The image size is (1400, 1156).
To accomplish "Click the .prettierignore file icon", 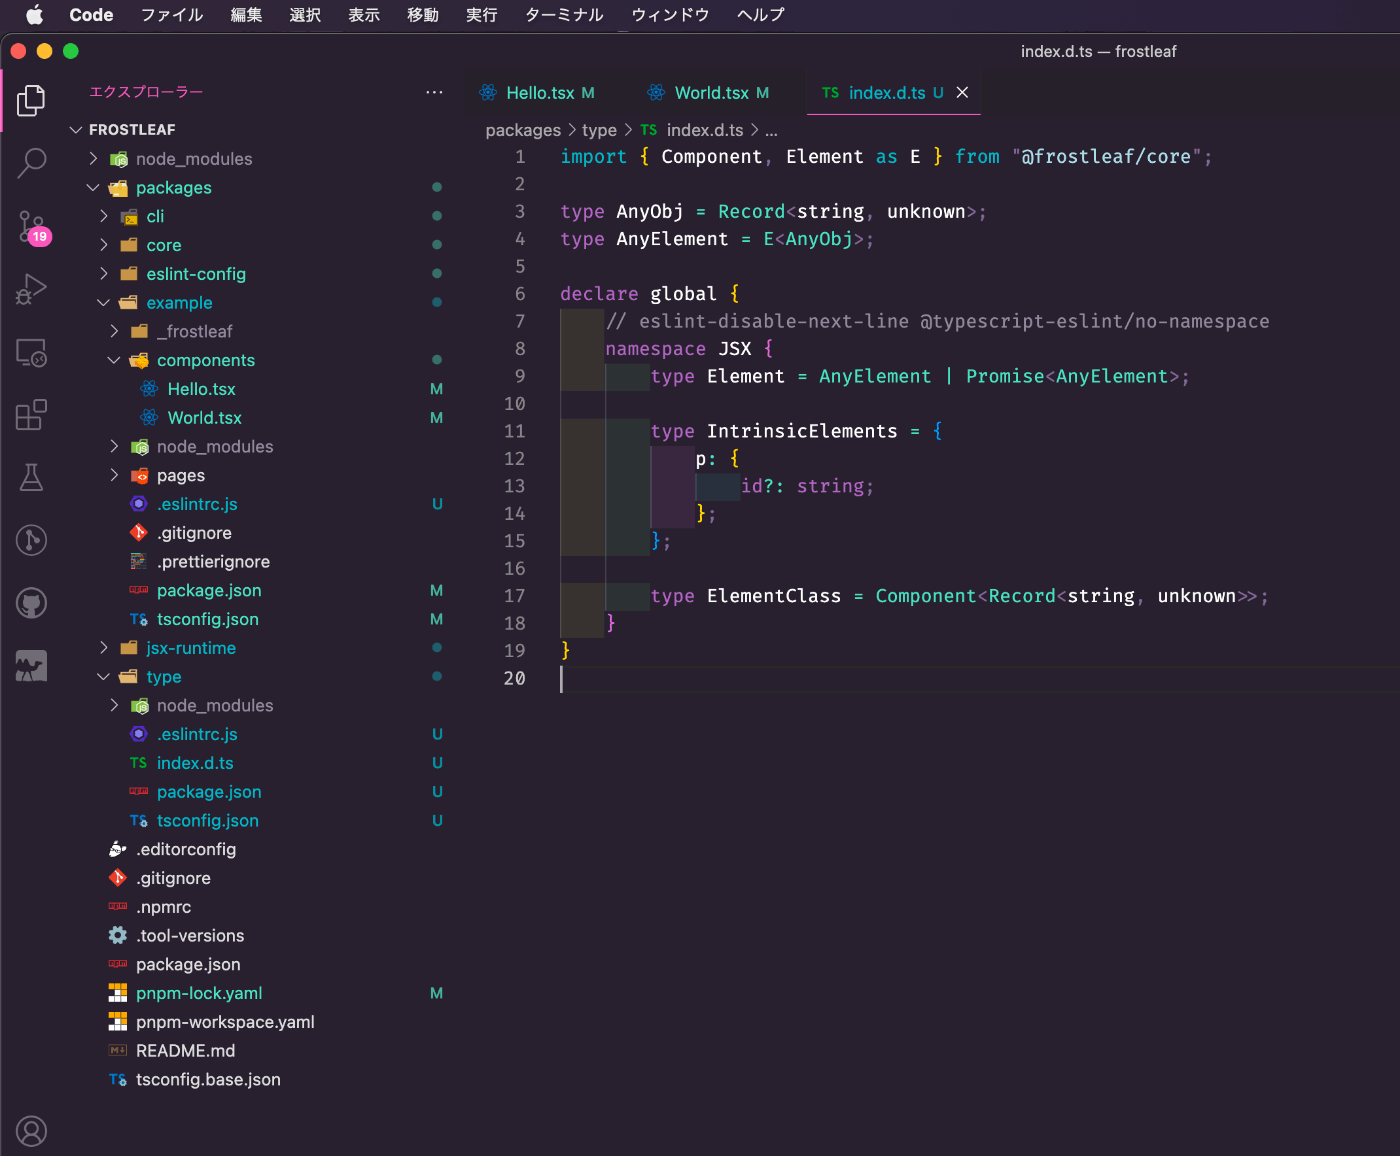I will (139, 562).
